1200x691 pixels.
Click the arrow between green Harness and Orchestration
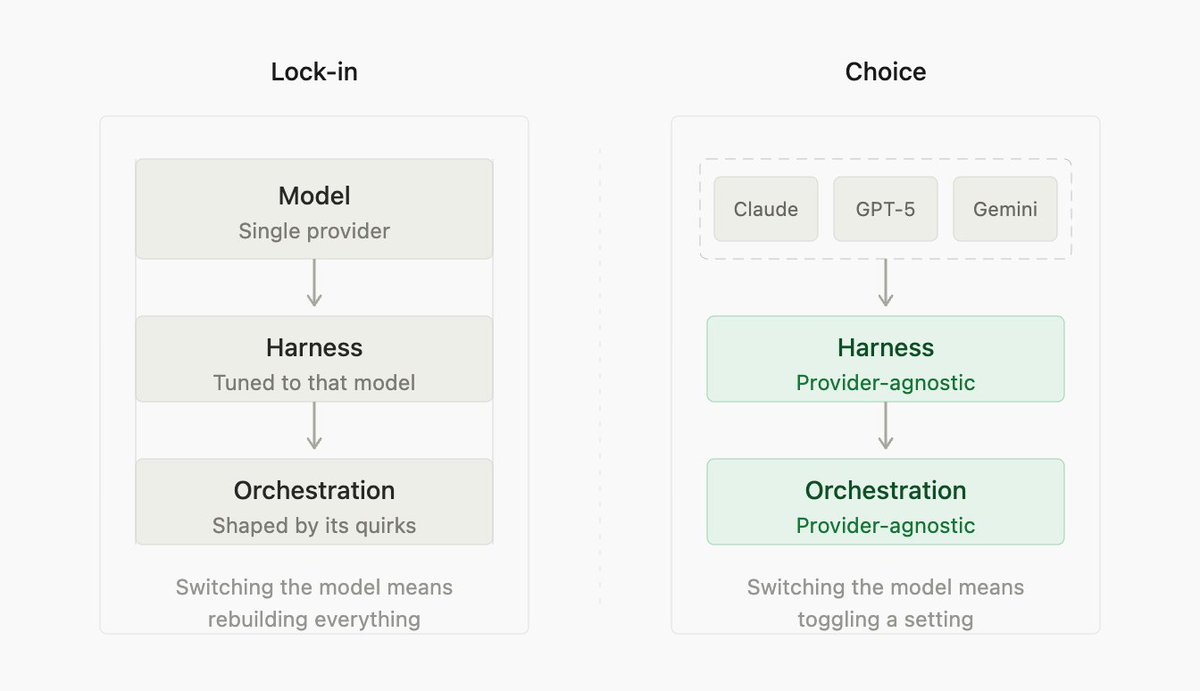(885, 427)
